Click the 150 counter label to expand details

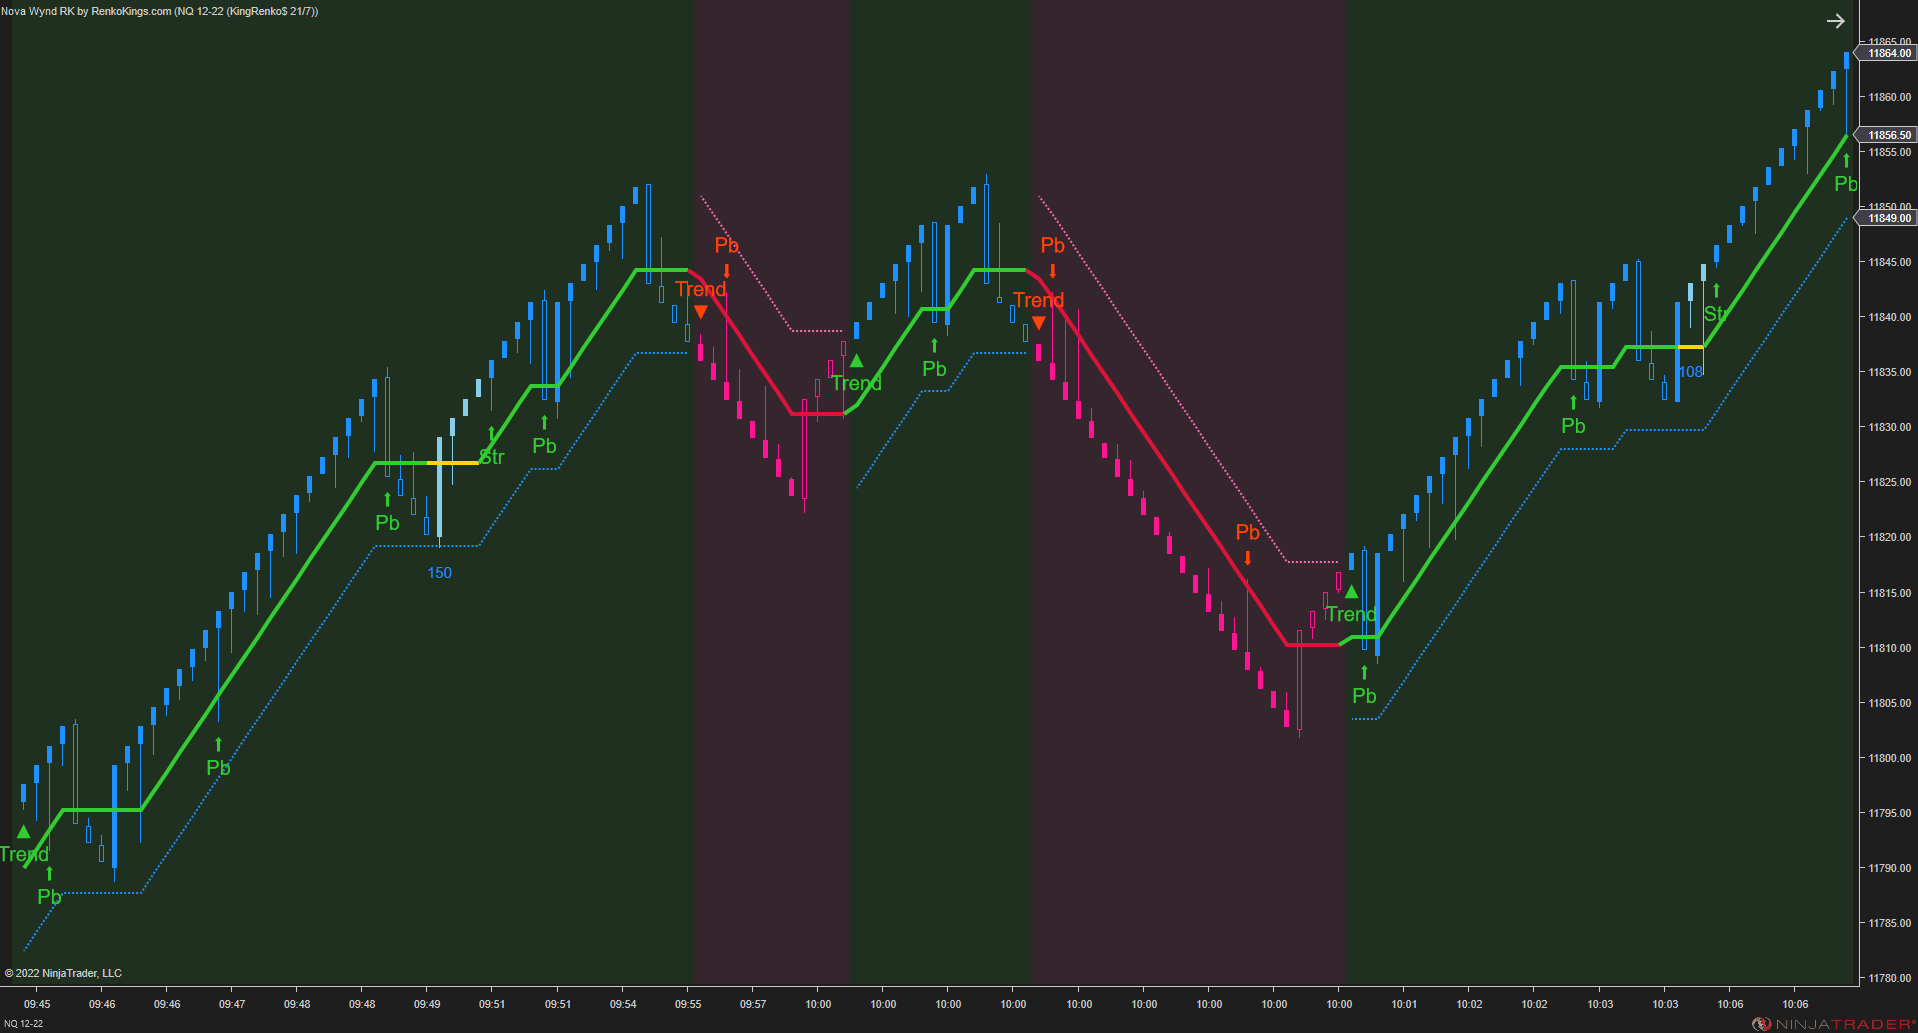pyautogui.click(x=439, y=573)
